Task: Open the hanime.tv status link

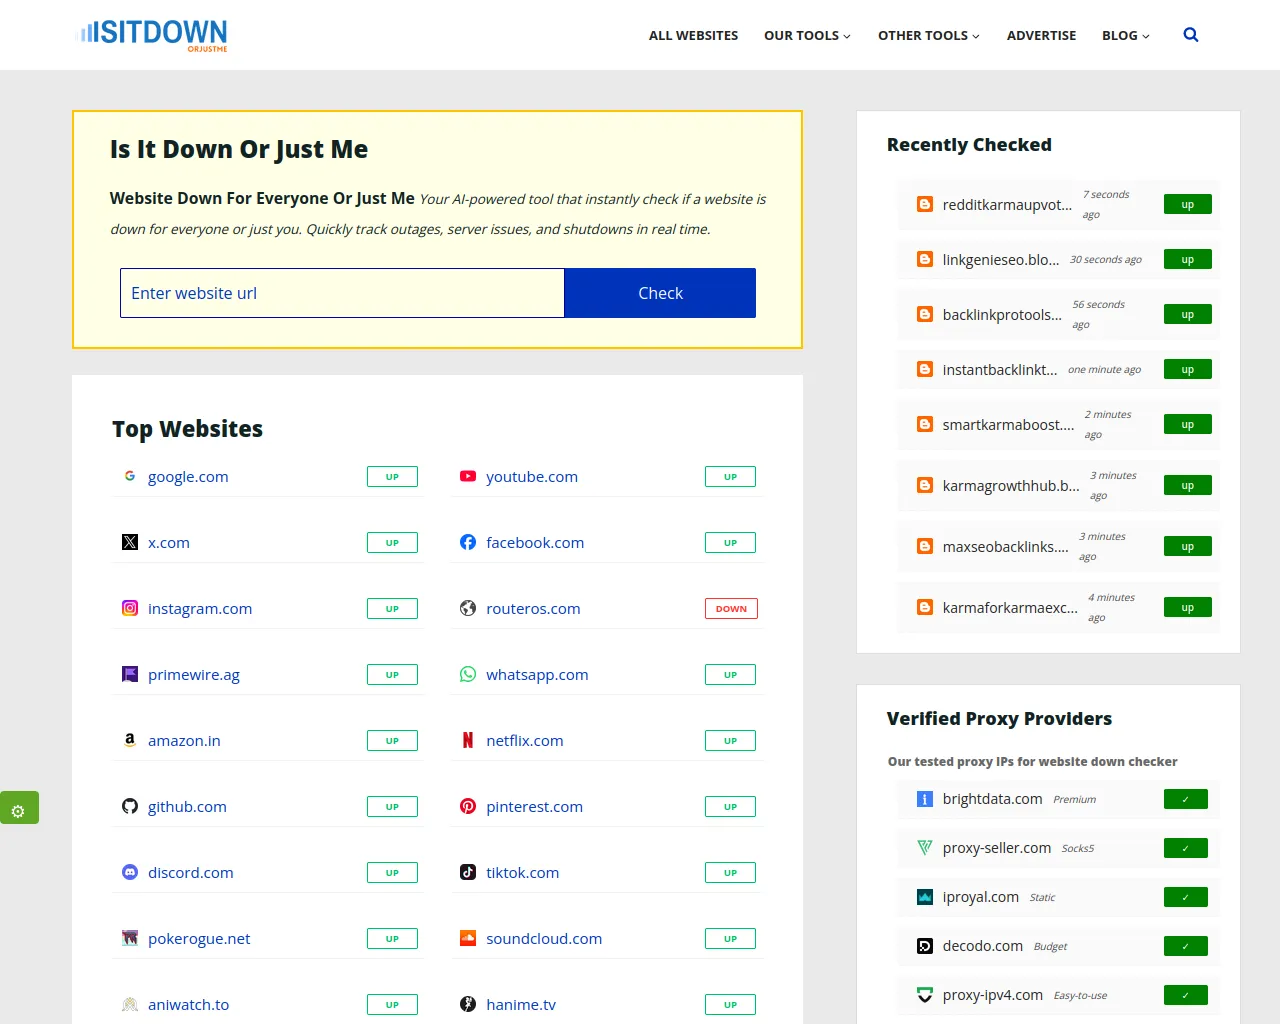Action: pyautogui.click(x=521, y=1005)
